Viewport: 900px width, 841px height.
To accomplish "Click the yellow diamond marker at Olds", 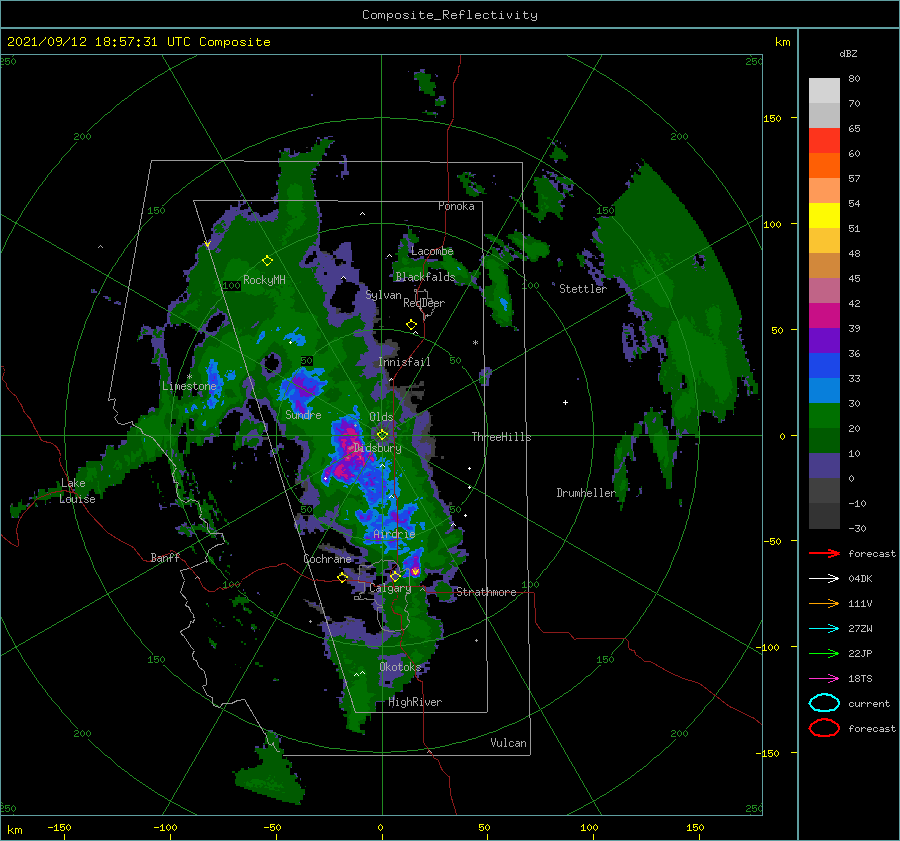I will tap(382, 435).
